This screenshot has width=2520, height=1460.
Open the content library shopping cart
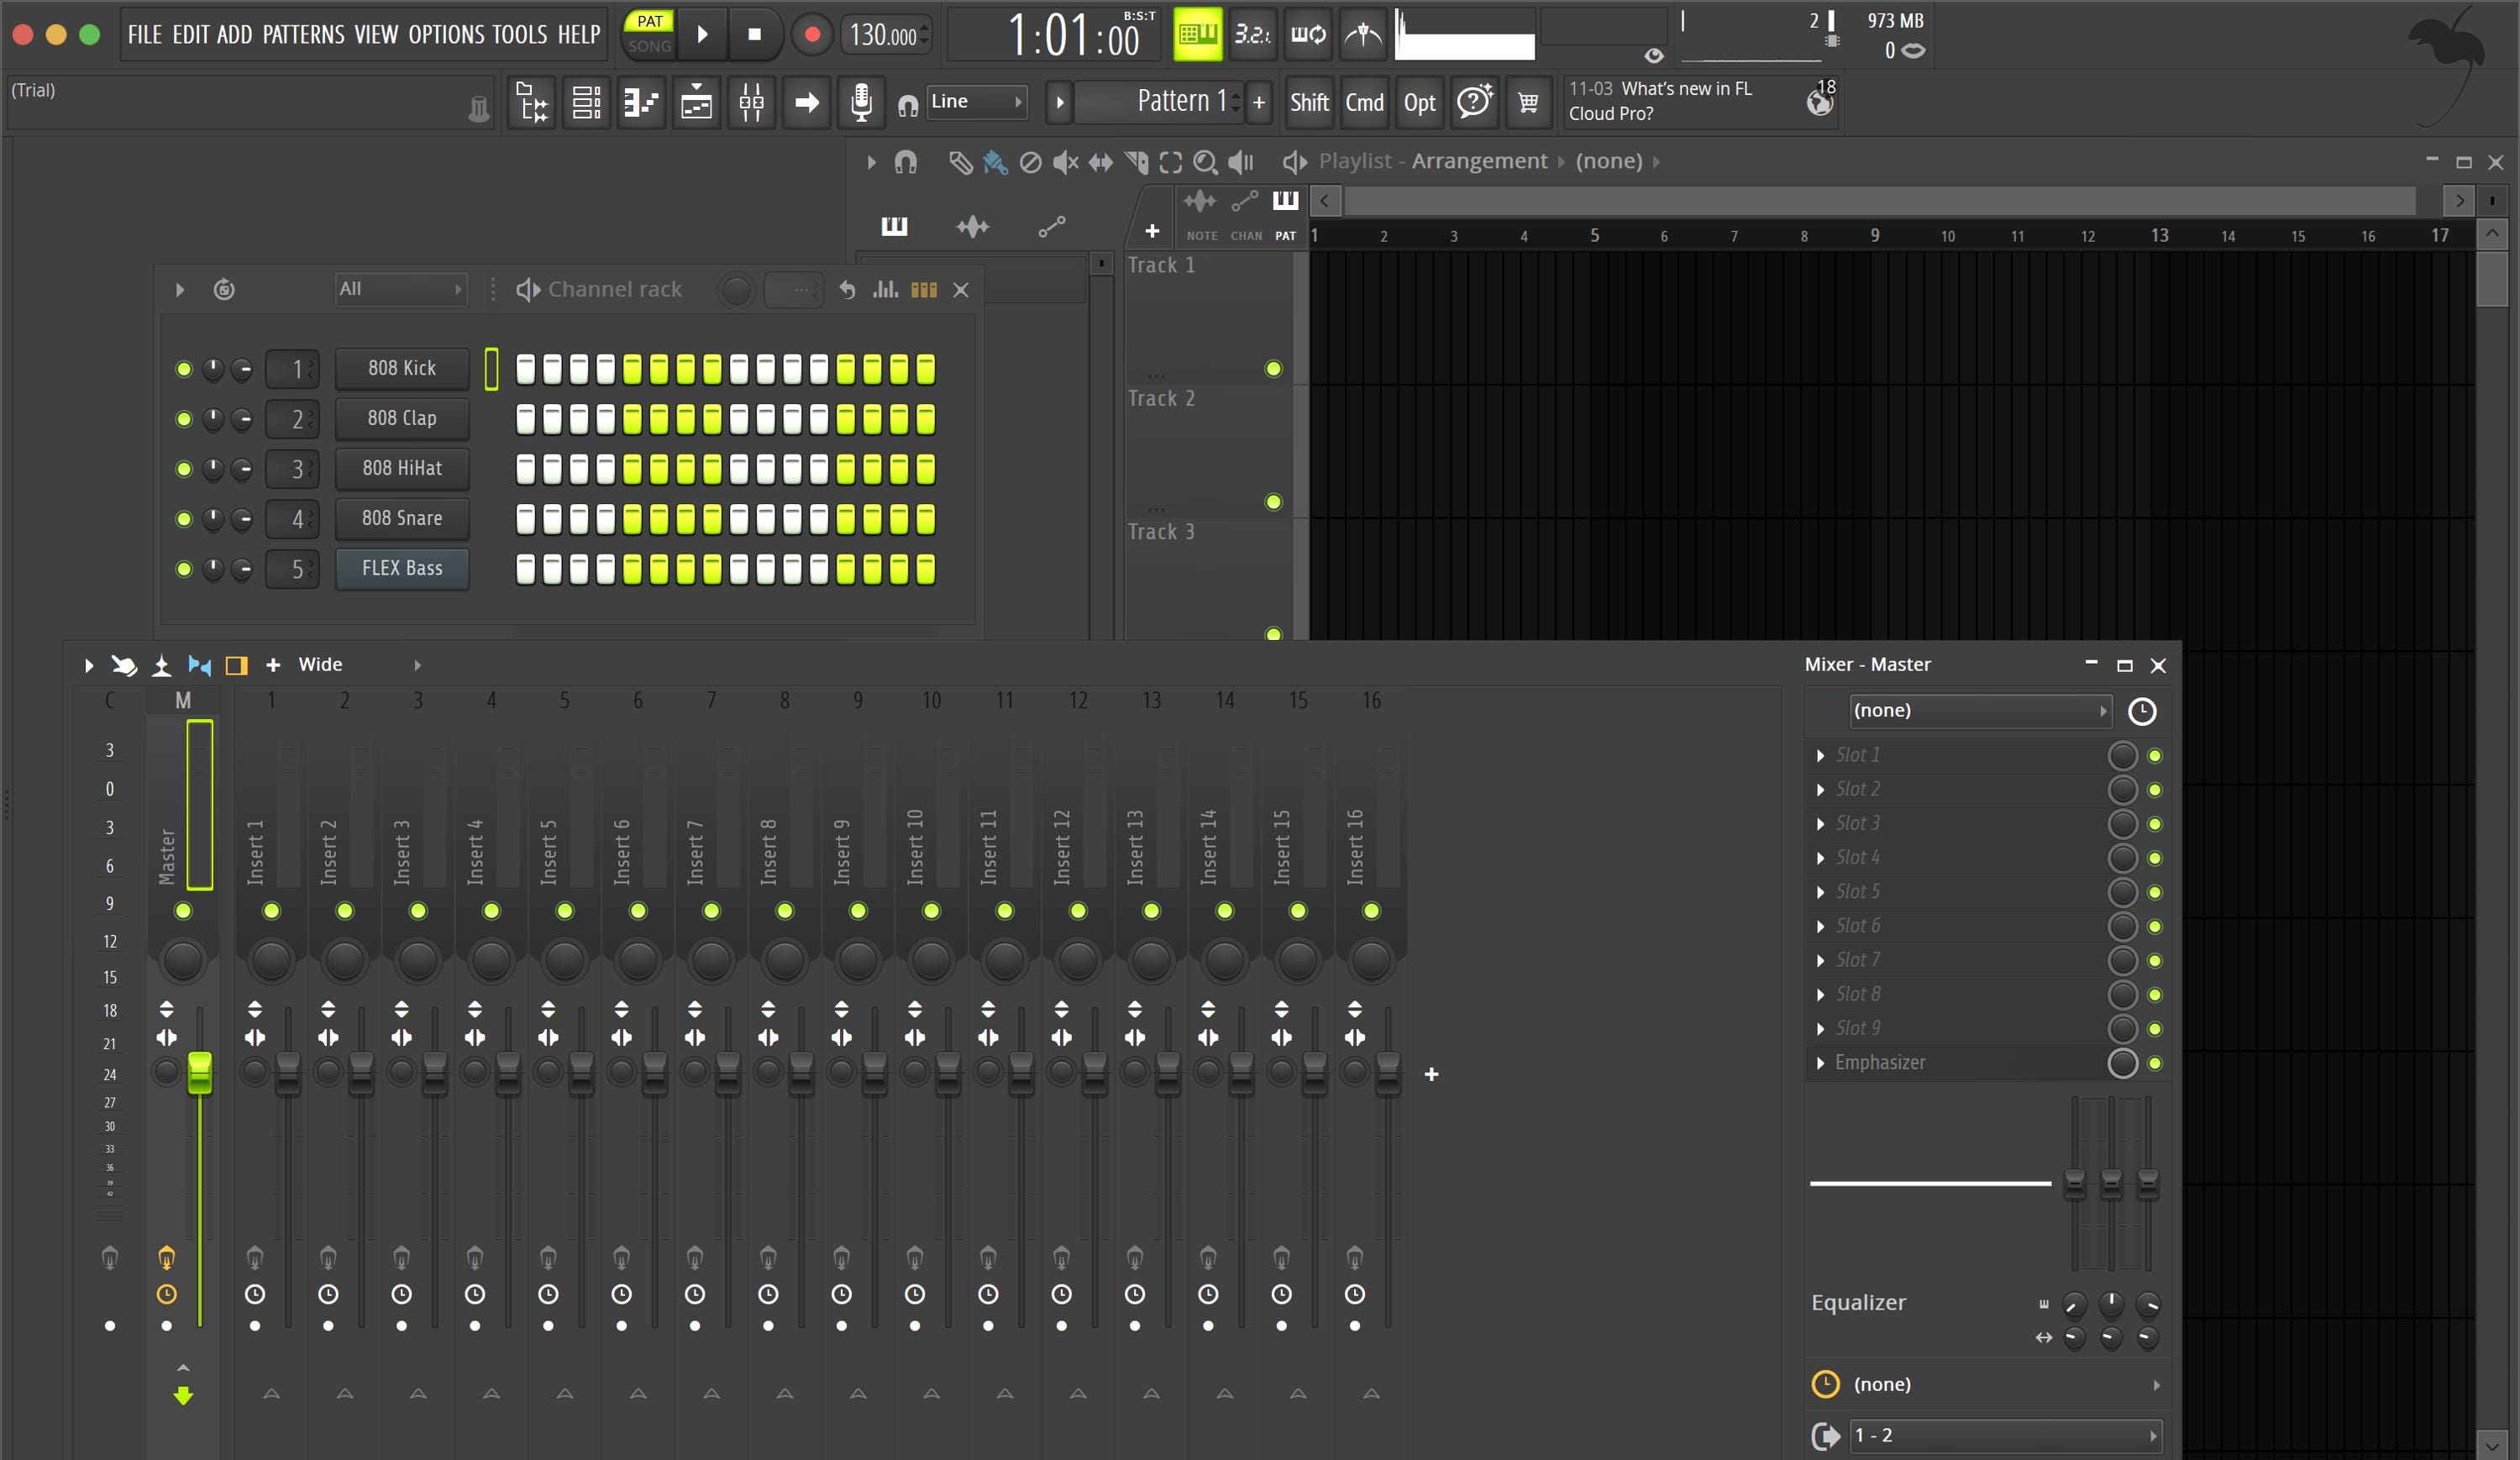tap(1528, 102)
